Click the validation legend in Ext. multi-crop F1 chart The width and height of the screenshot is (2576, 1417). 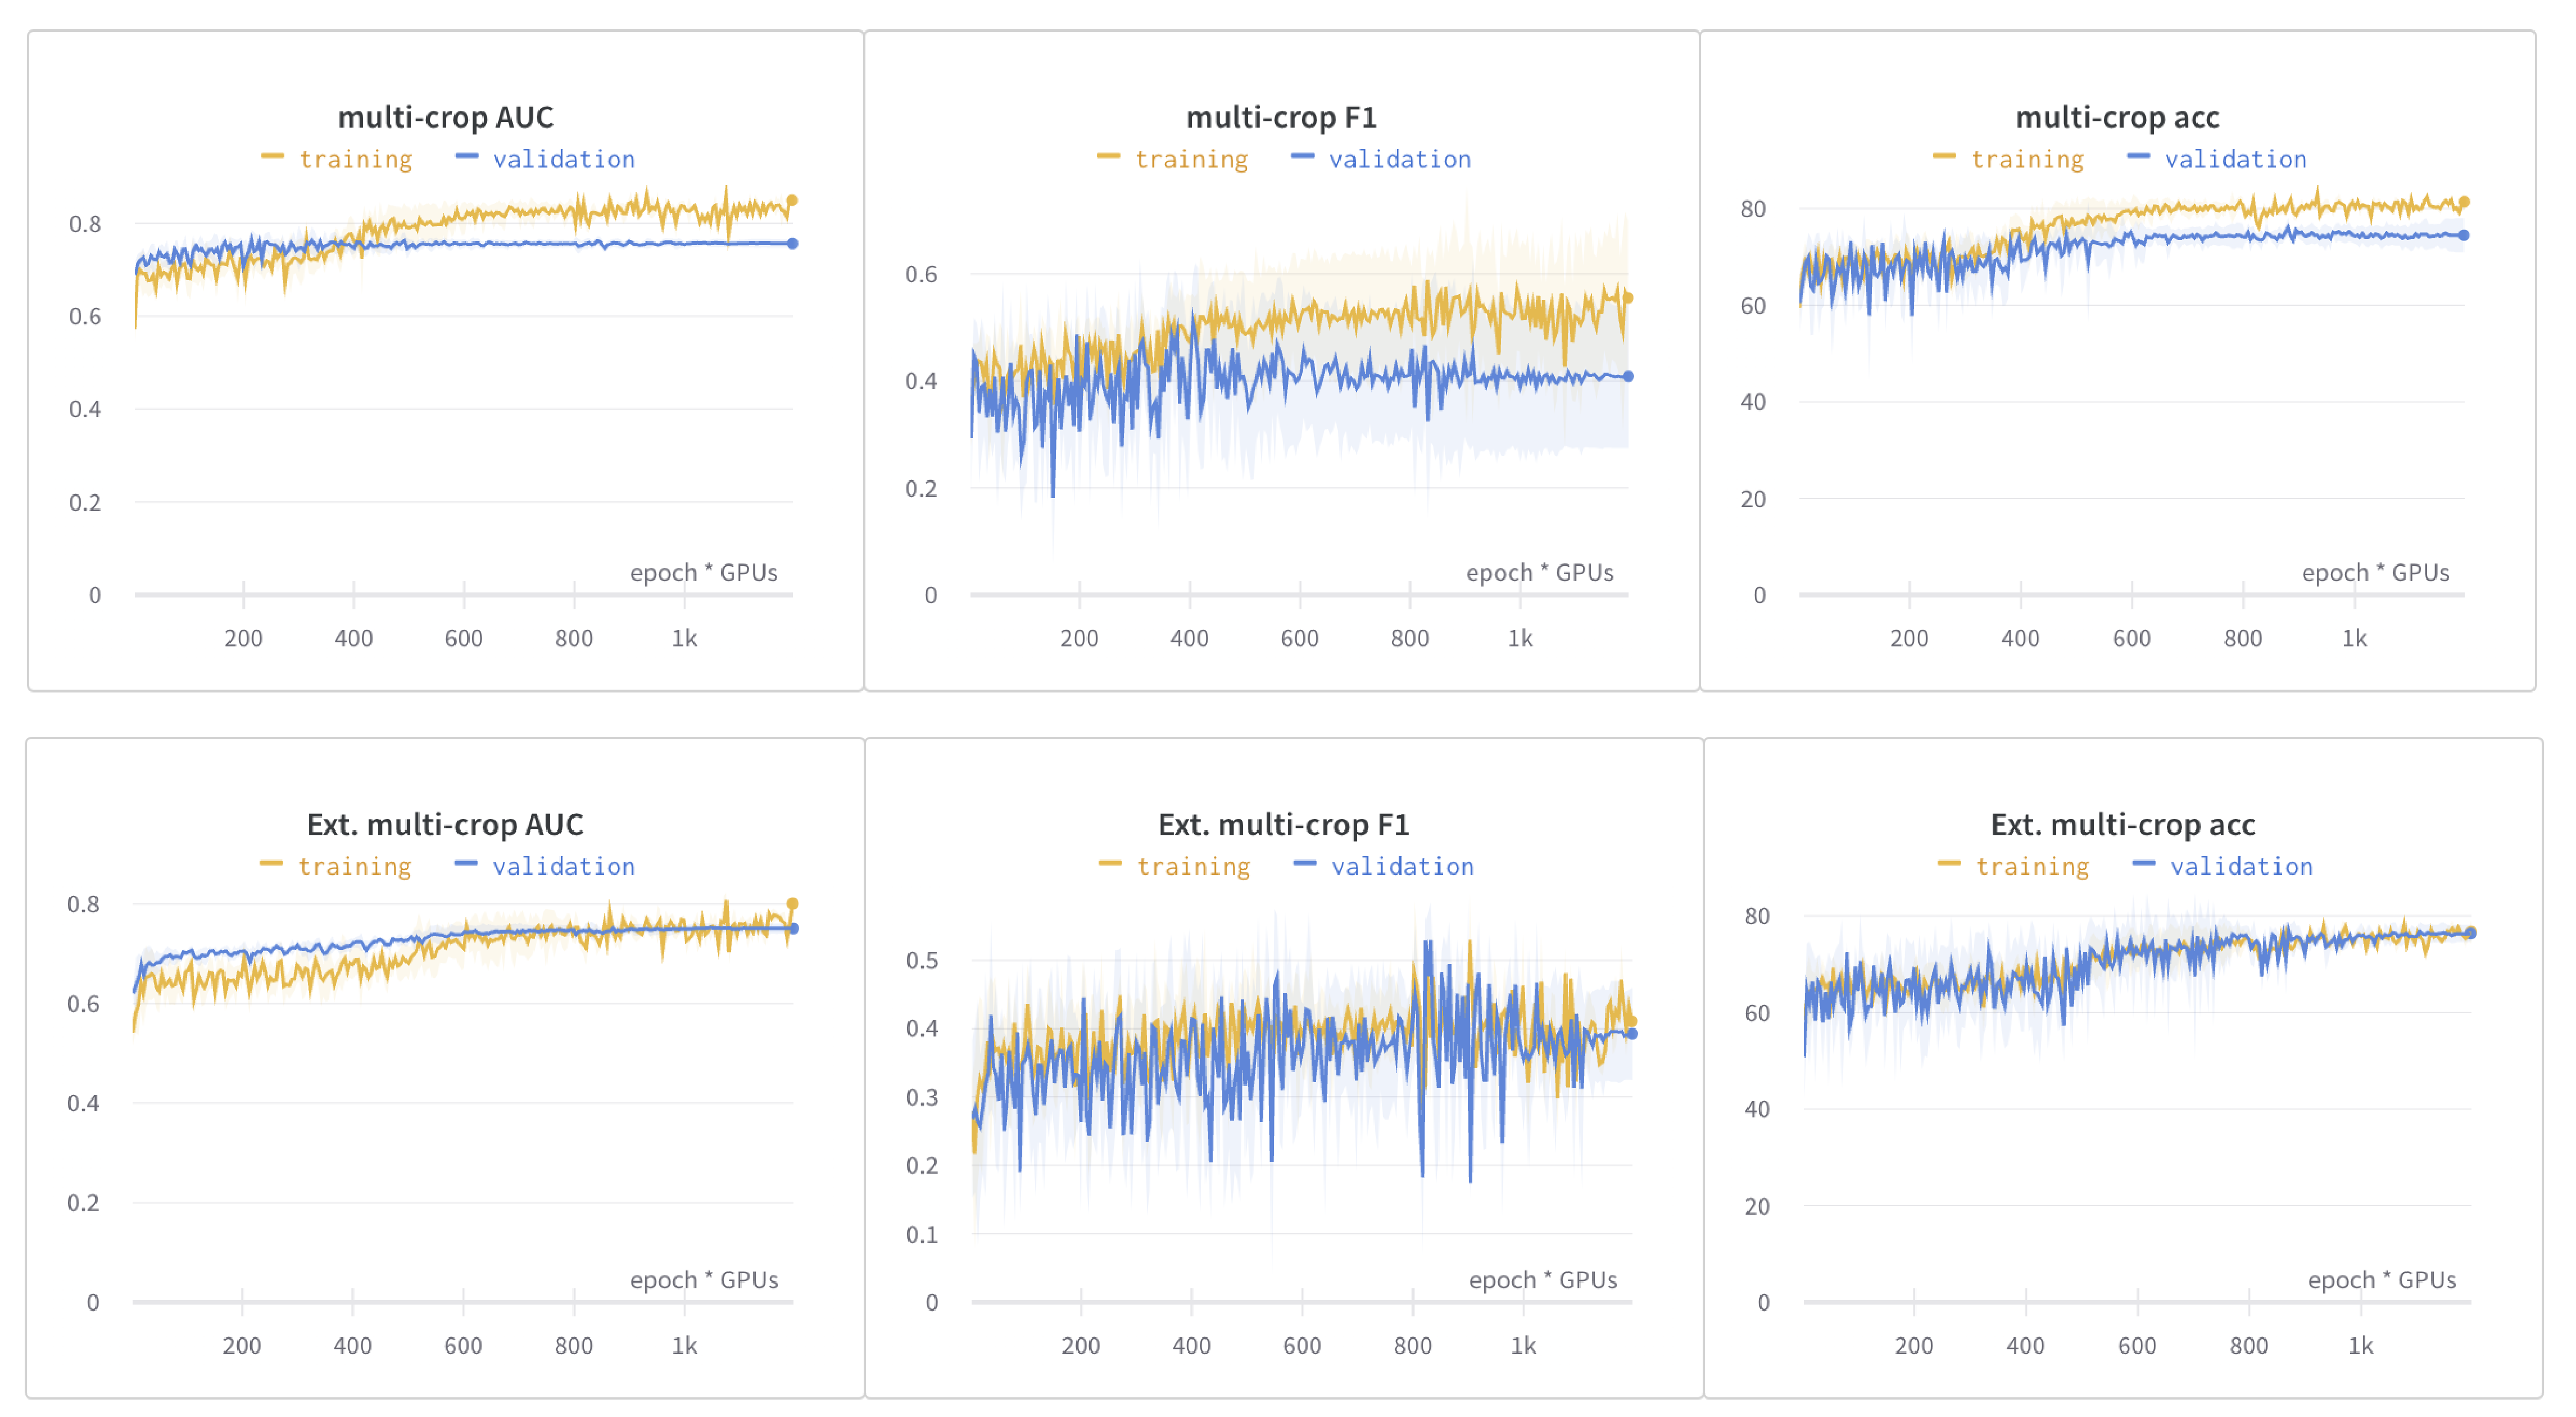coord(1384,866)
